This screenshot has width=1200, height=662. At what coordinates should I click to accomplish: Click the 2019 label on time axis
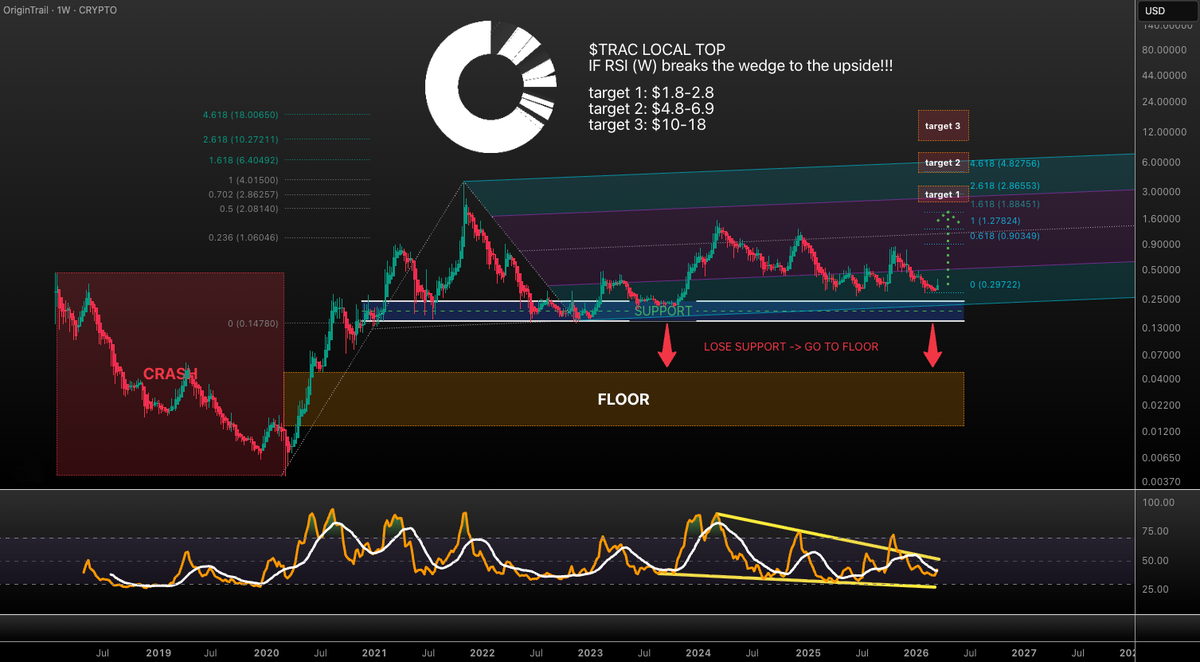158,652
